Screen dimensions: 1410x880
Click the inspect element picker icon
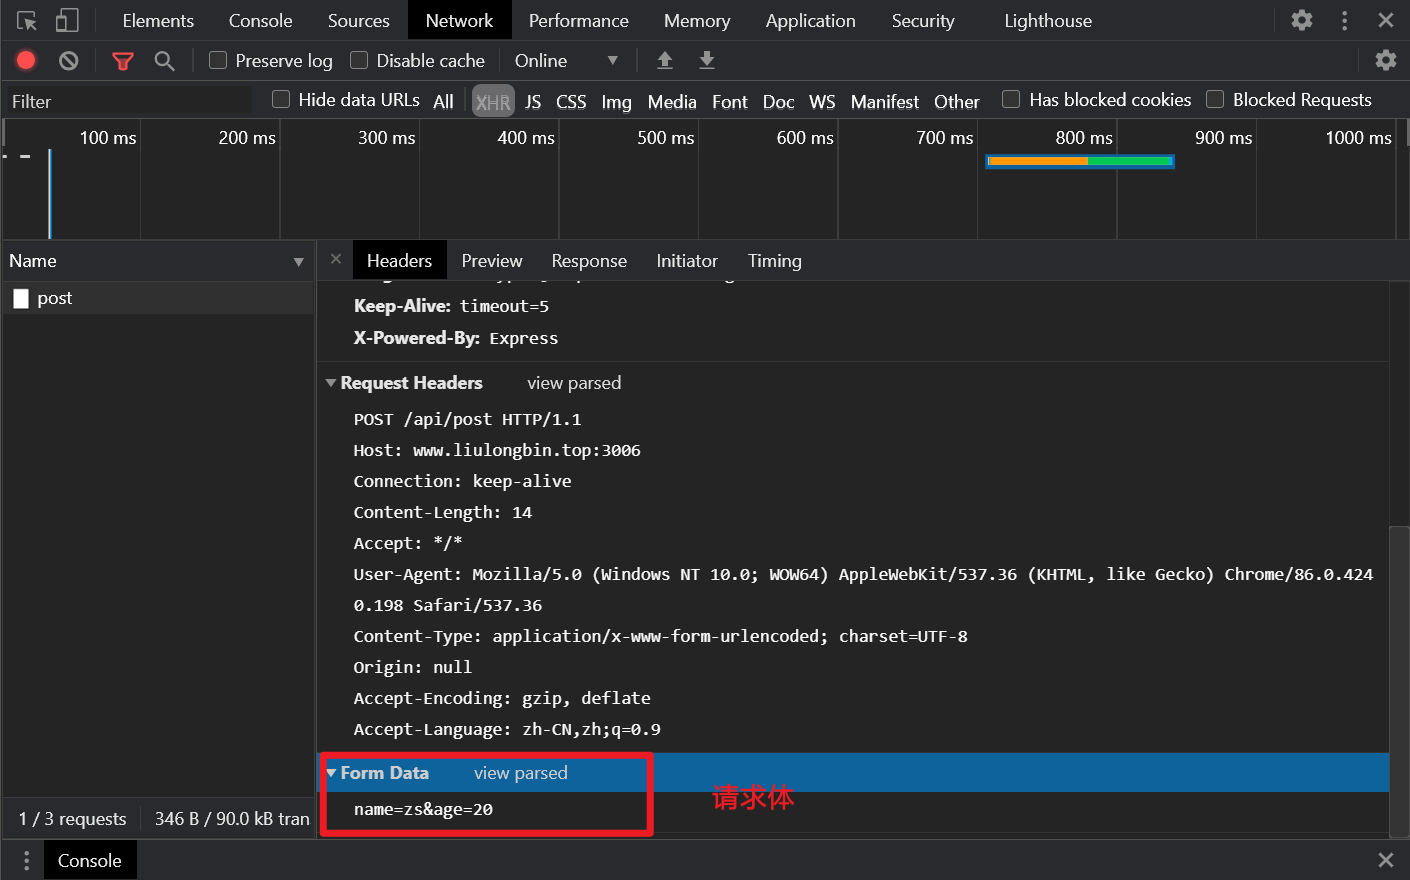[x=27, y=21]
